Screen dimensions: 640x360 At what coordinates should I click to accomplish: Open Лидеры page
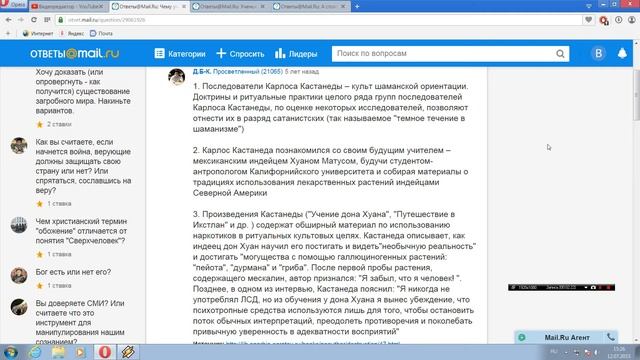296,53
